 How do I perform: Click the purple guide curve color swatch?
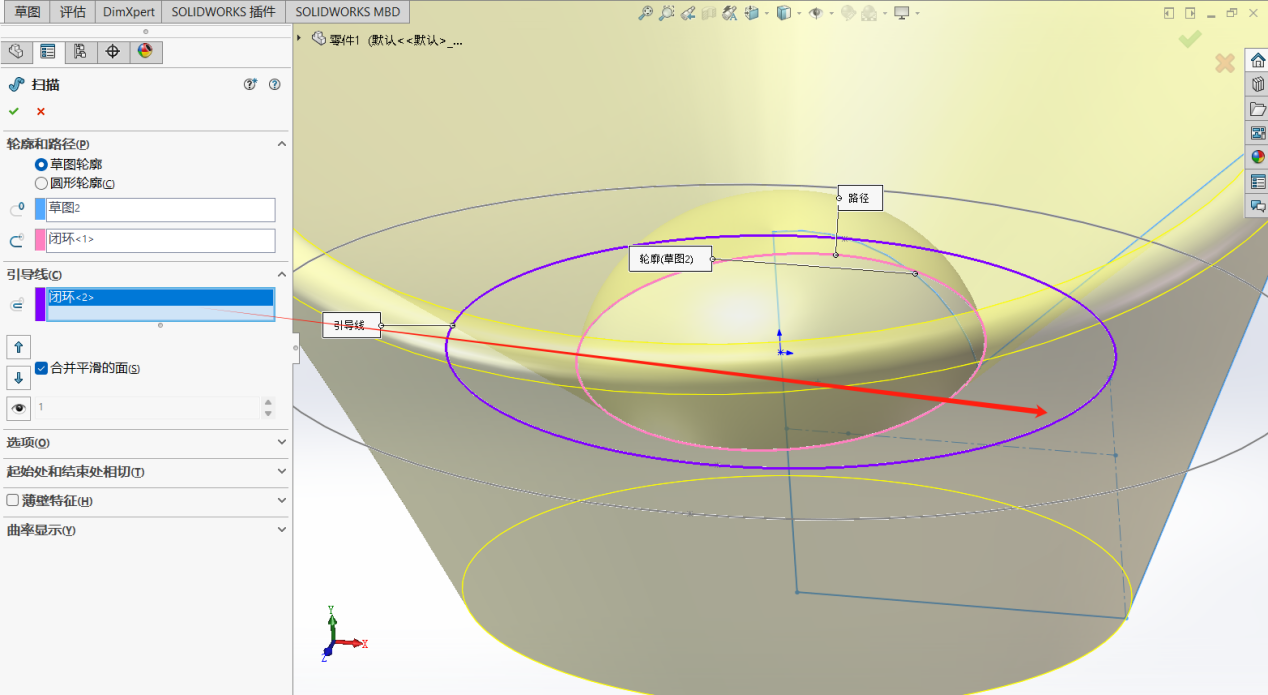click(x=40, y=304)
